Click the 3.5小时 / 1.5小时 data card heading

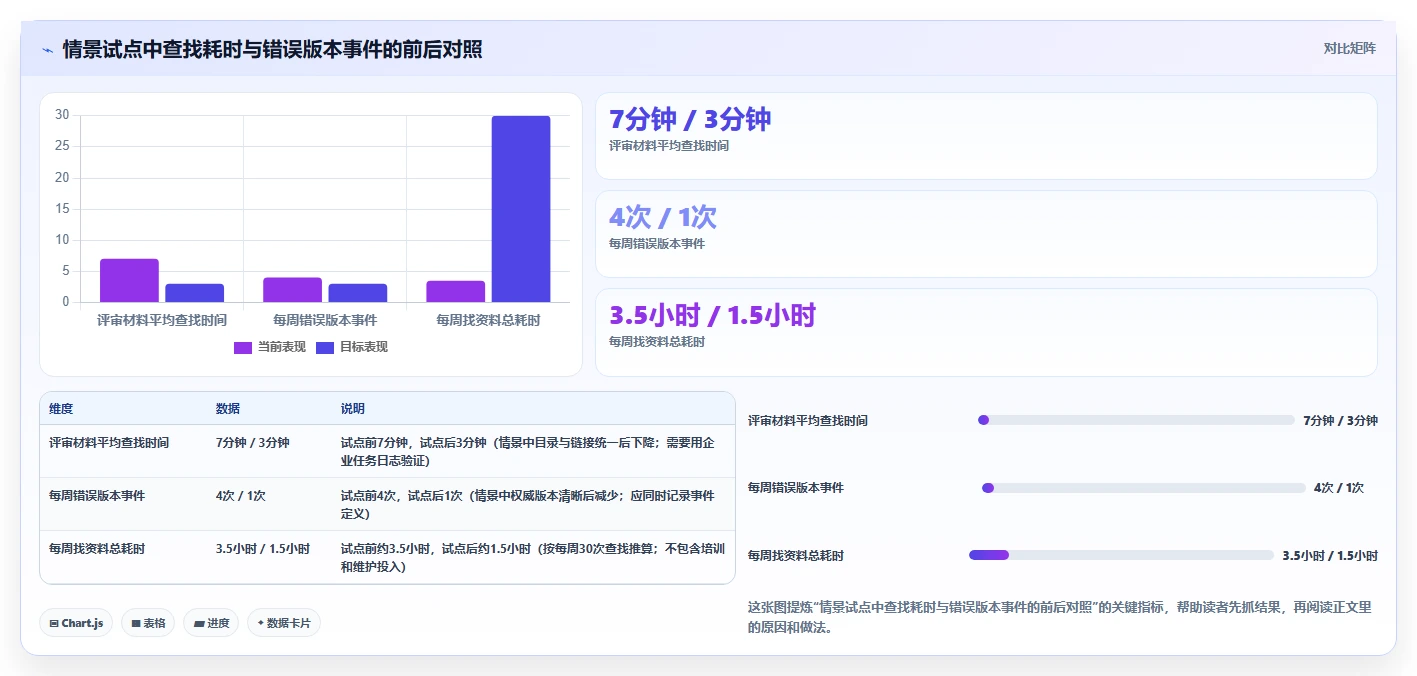click(x=713, y=315)
